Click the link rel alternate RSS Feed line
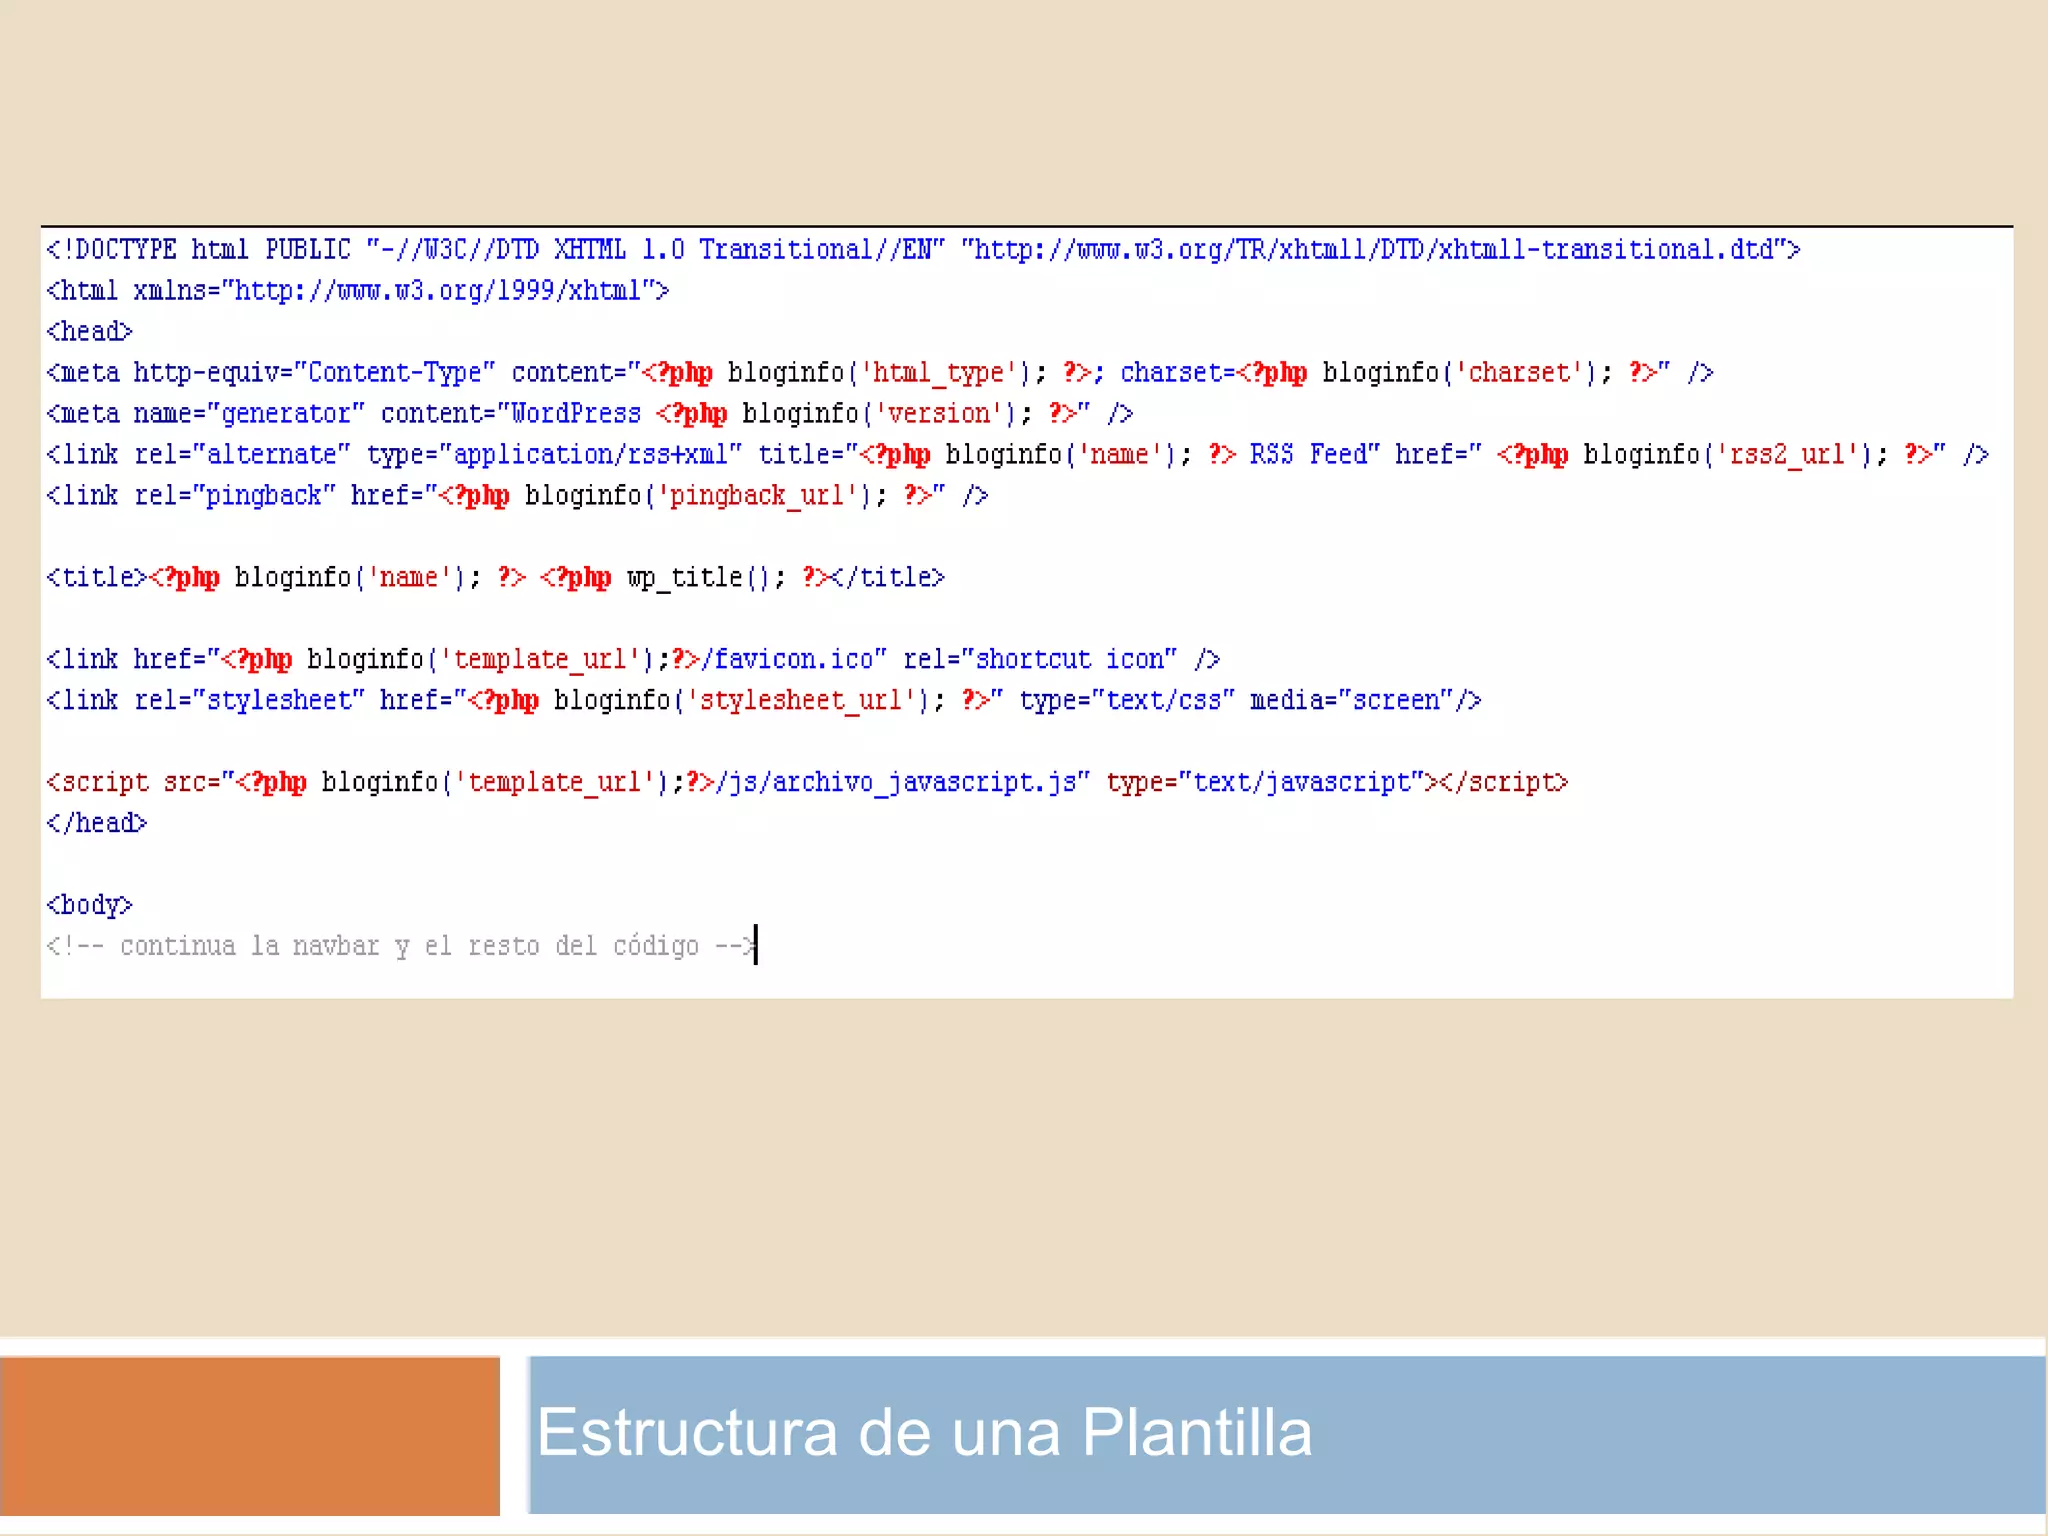Screen dimensions: 2048x1536 pos(1018,454)
